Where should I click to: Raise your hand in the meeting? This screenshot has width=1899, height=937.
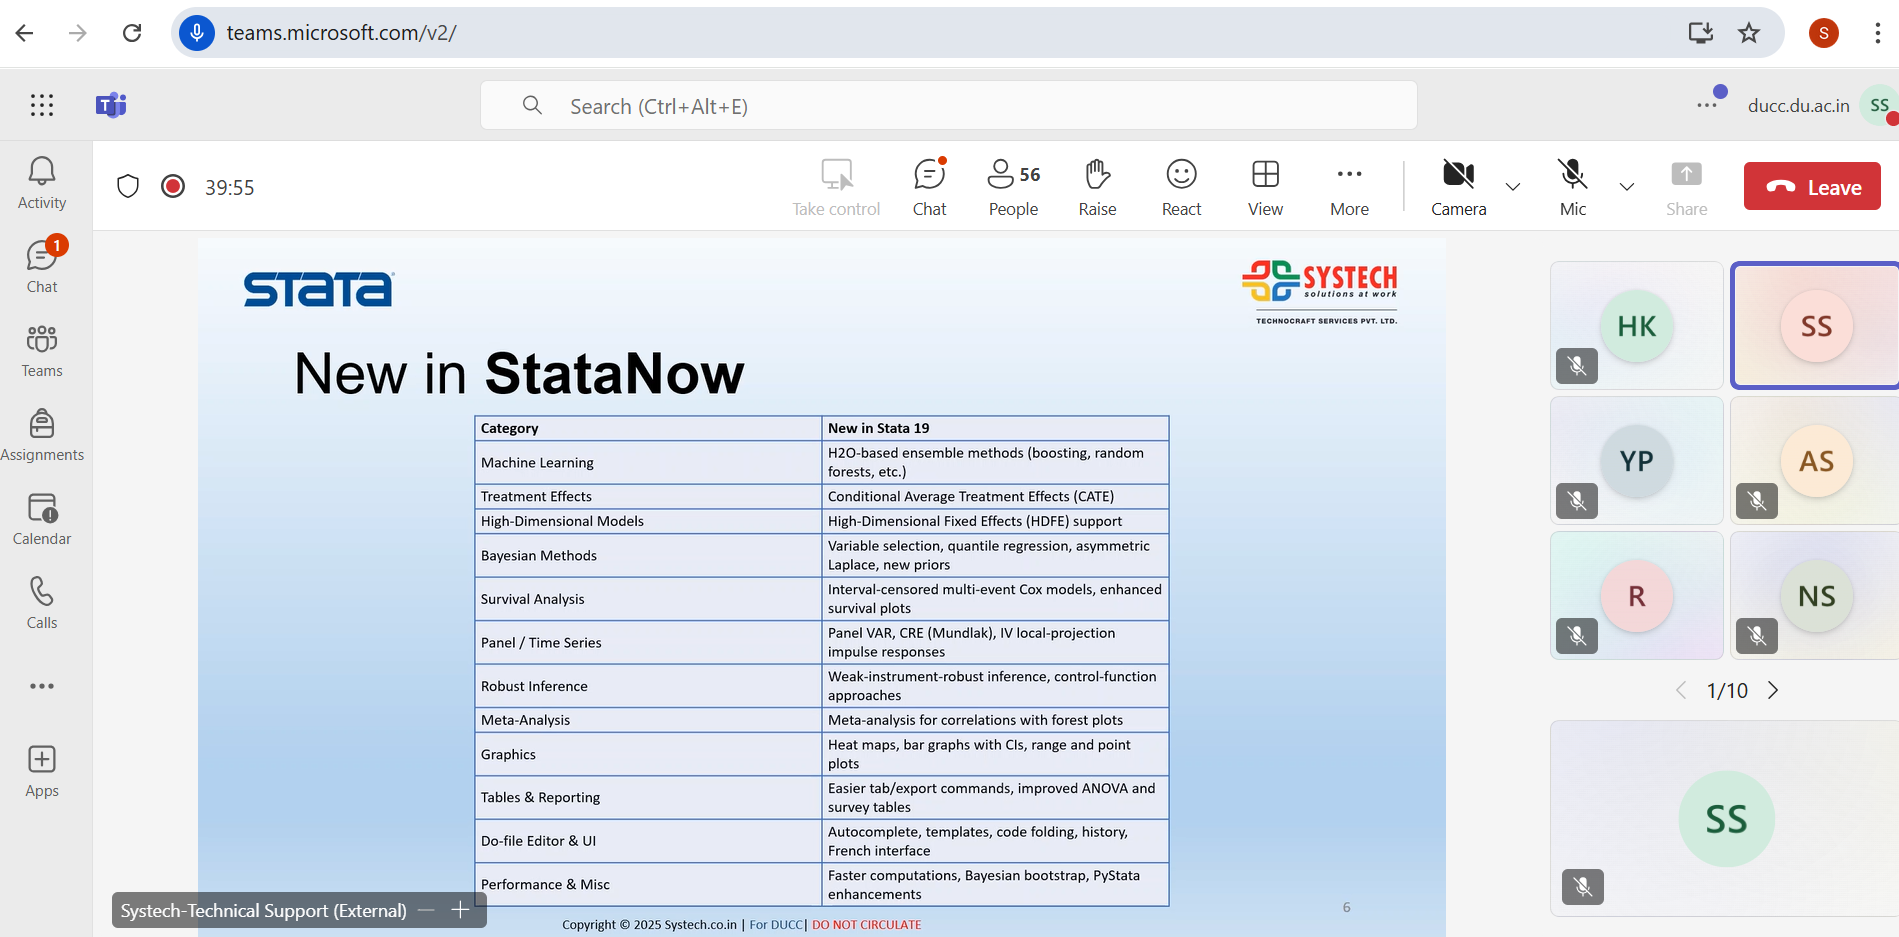(x=1097, y=187)
